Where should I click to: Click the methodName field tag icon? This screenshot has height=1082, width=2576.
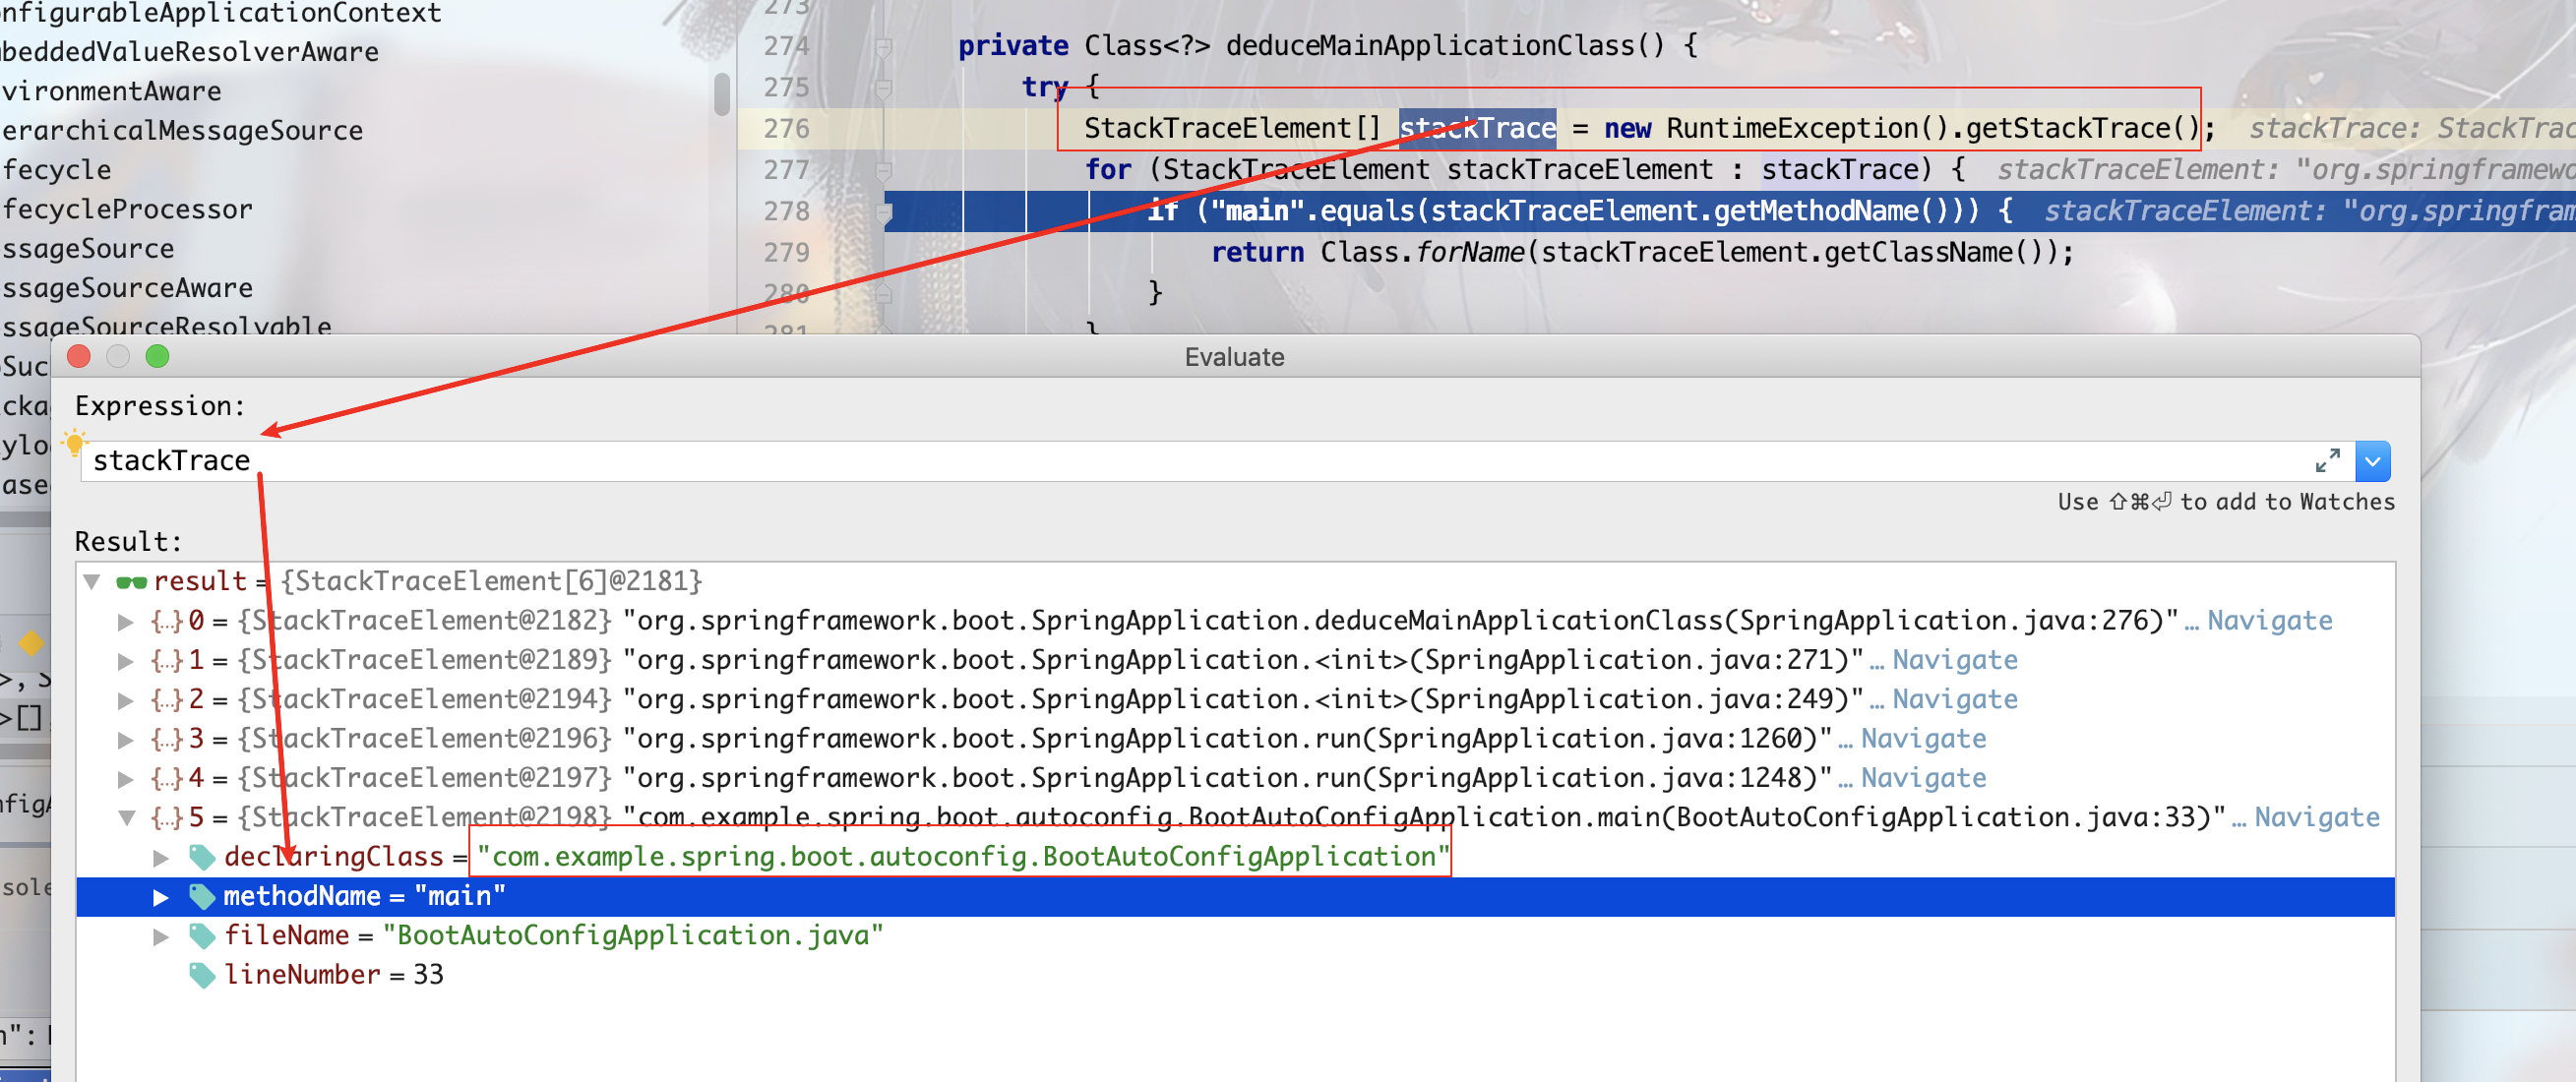tap(202, 896)
